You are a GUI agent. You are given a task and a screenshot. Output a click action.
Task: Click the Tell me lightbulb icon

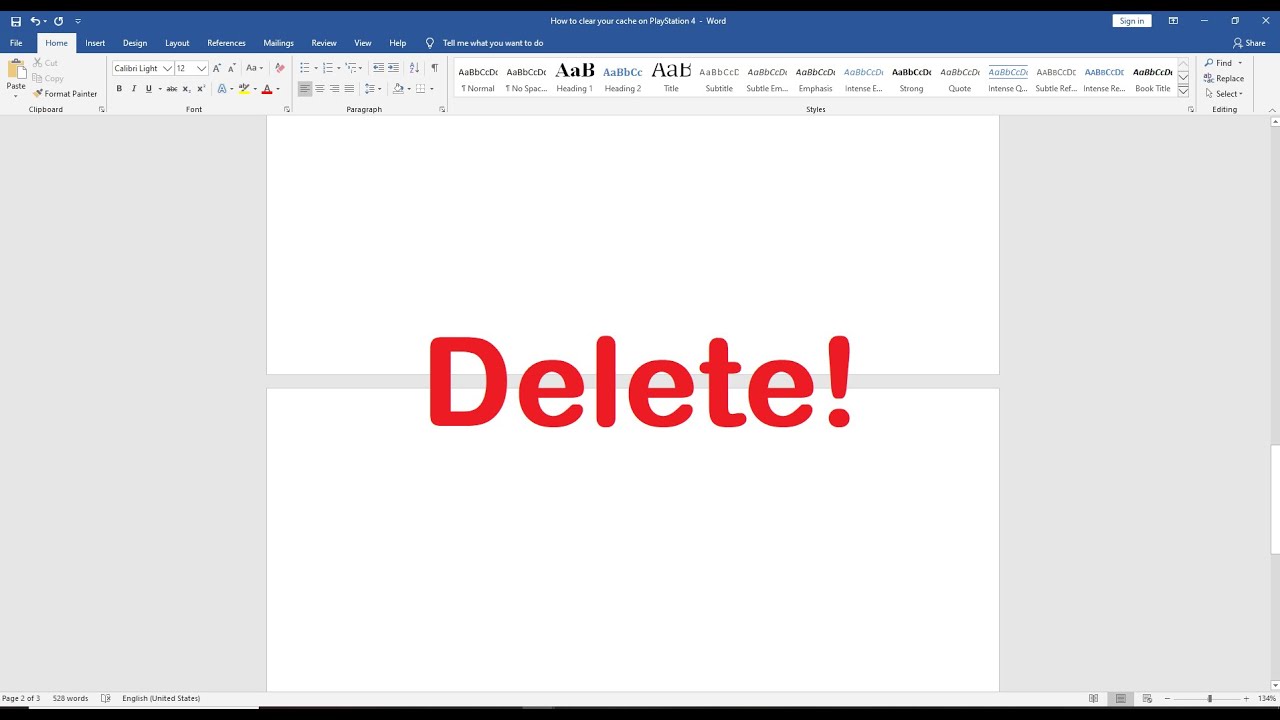click(x=430, y=43)
